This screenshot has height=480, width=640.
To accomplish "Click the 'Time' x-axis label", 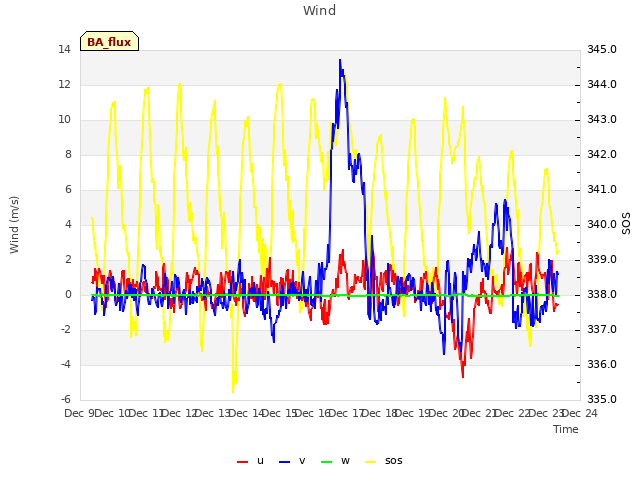I will pos(566,429).
